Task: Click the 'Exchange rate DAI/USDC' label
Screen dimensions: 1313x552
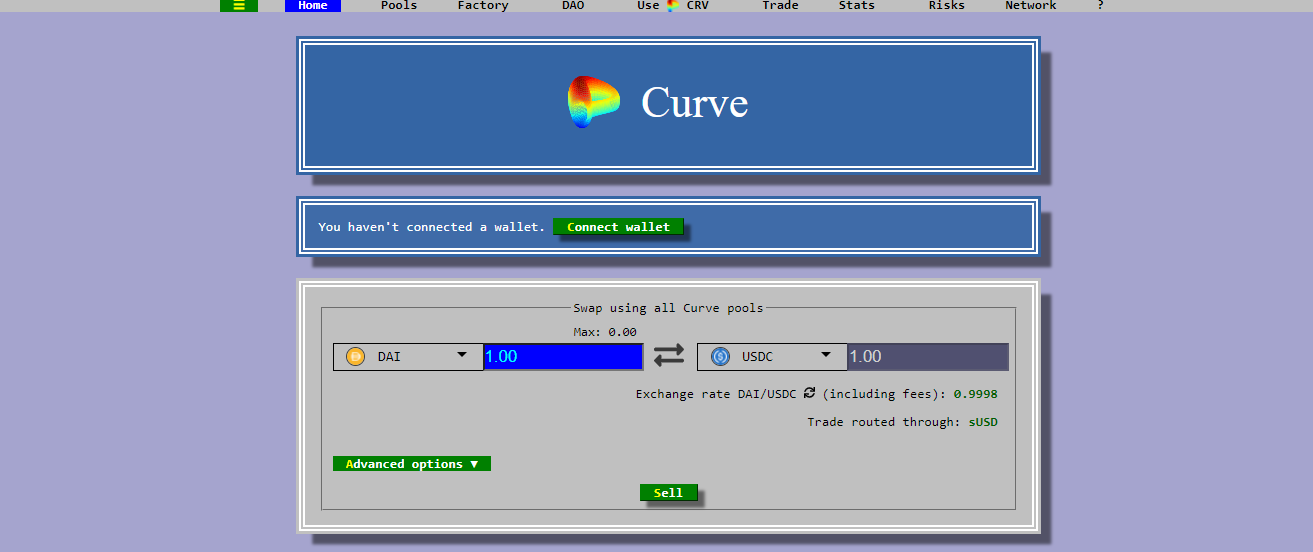Action: 716,394
